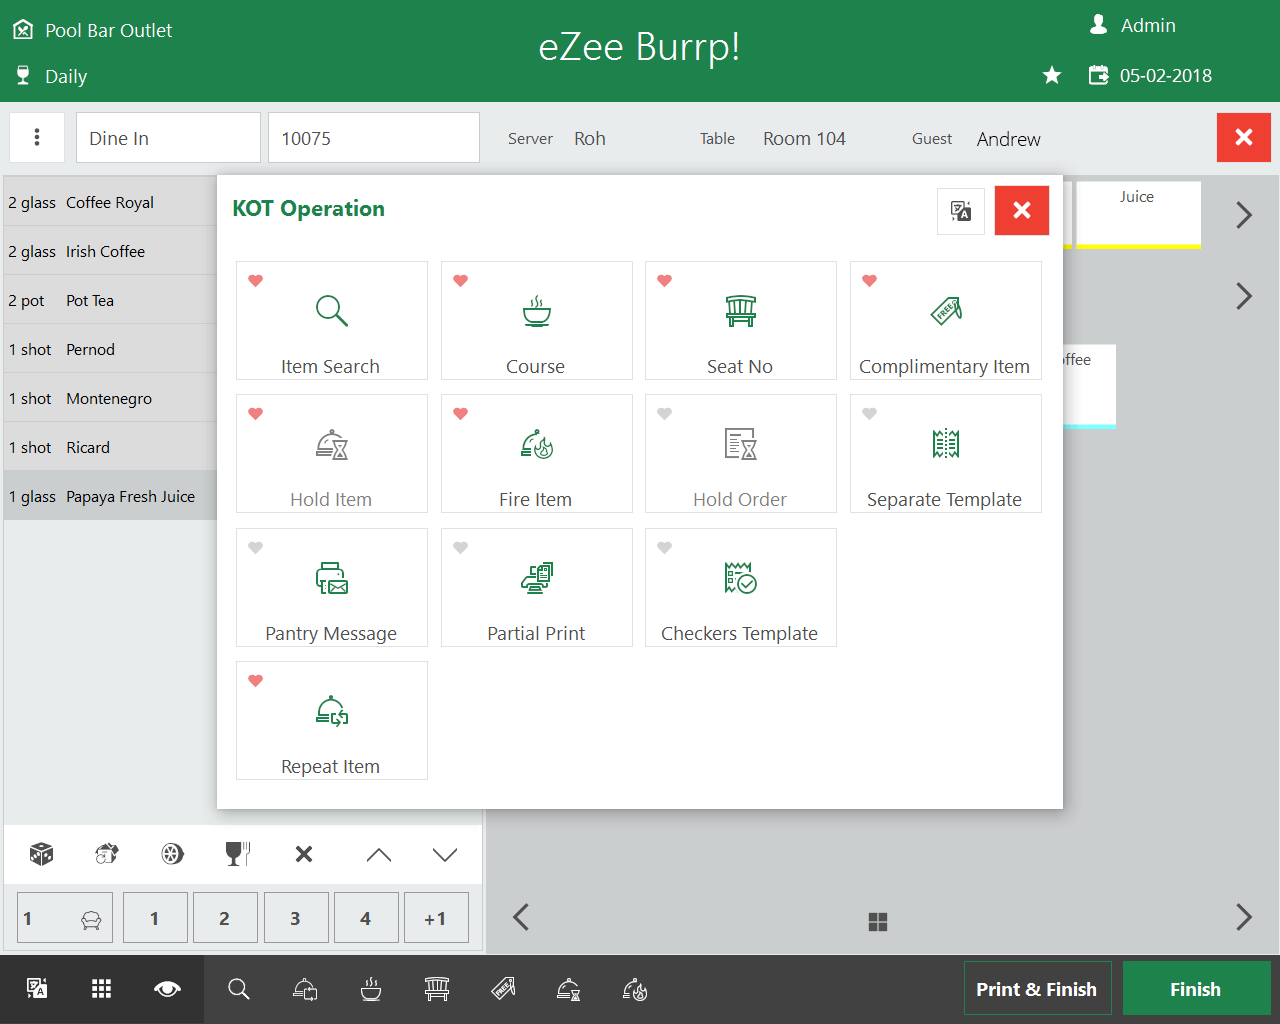
Task: Open Item Search in KOT Operation
Action: pos(331,321)
